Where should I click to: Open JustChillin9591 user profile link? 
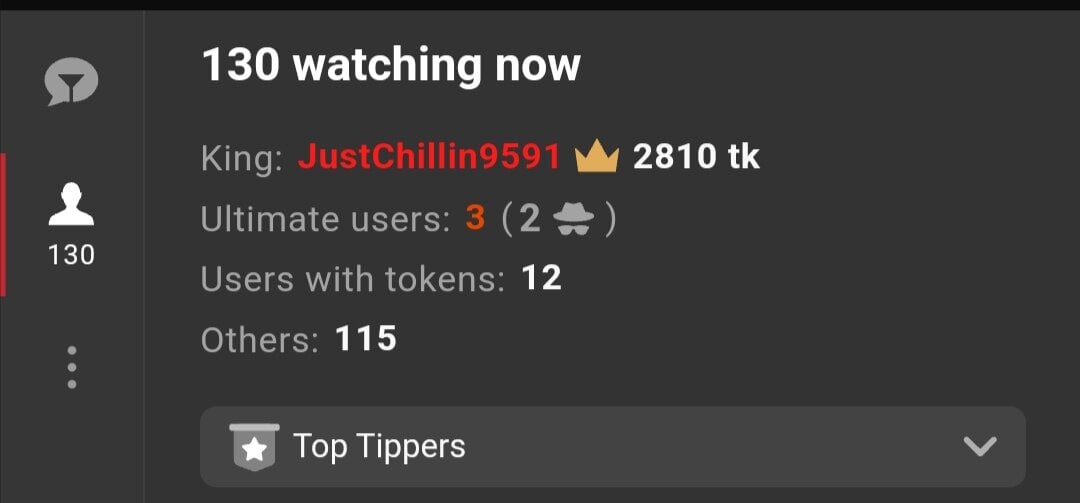coord(429,157)
